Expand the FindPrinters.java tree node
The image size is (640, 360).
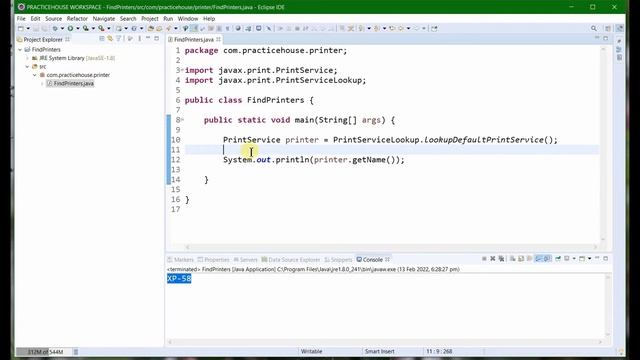pyautogui.click(x=42, y=83)
